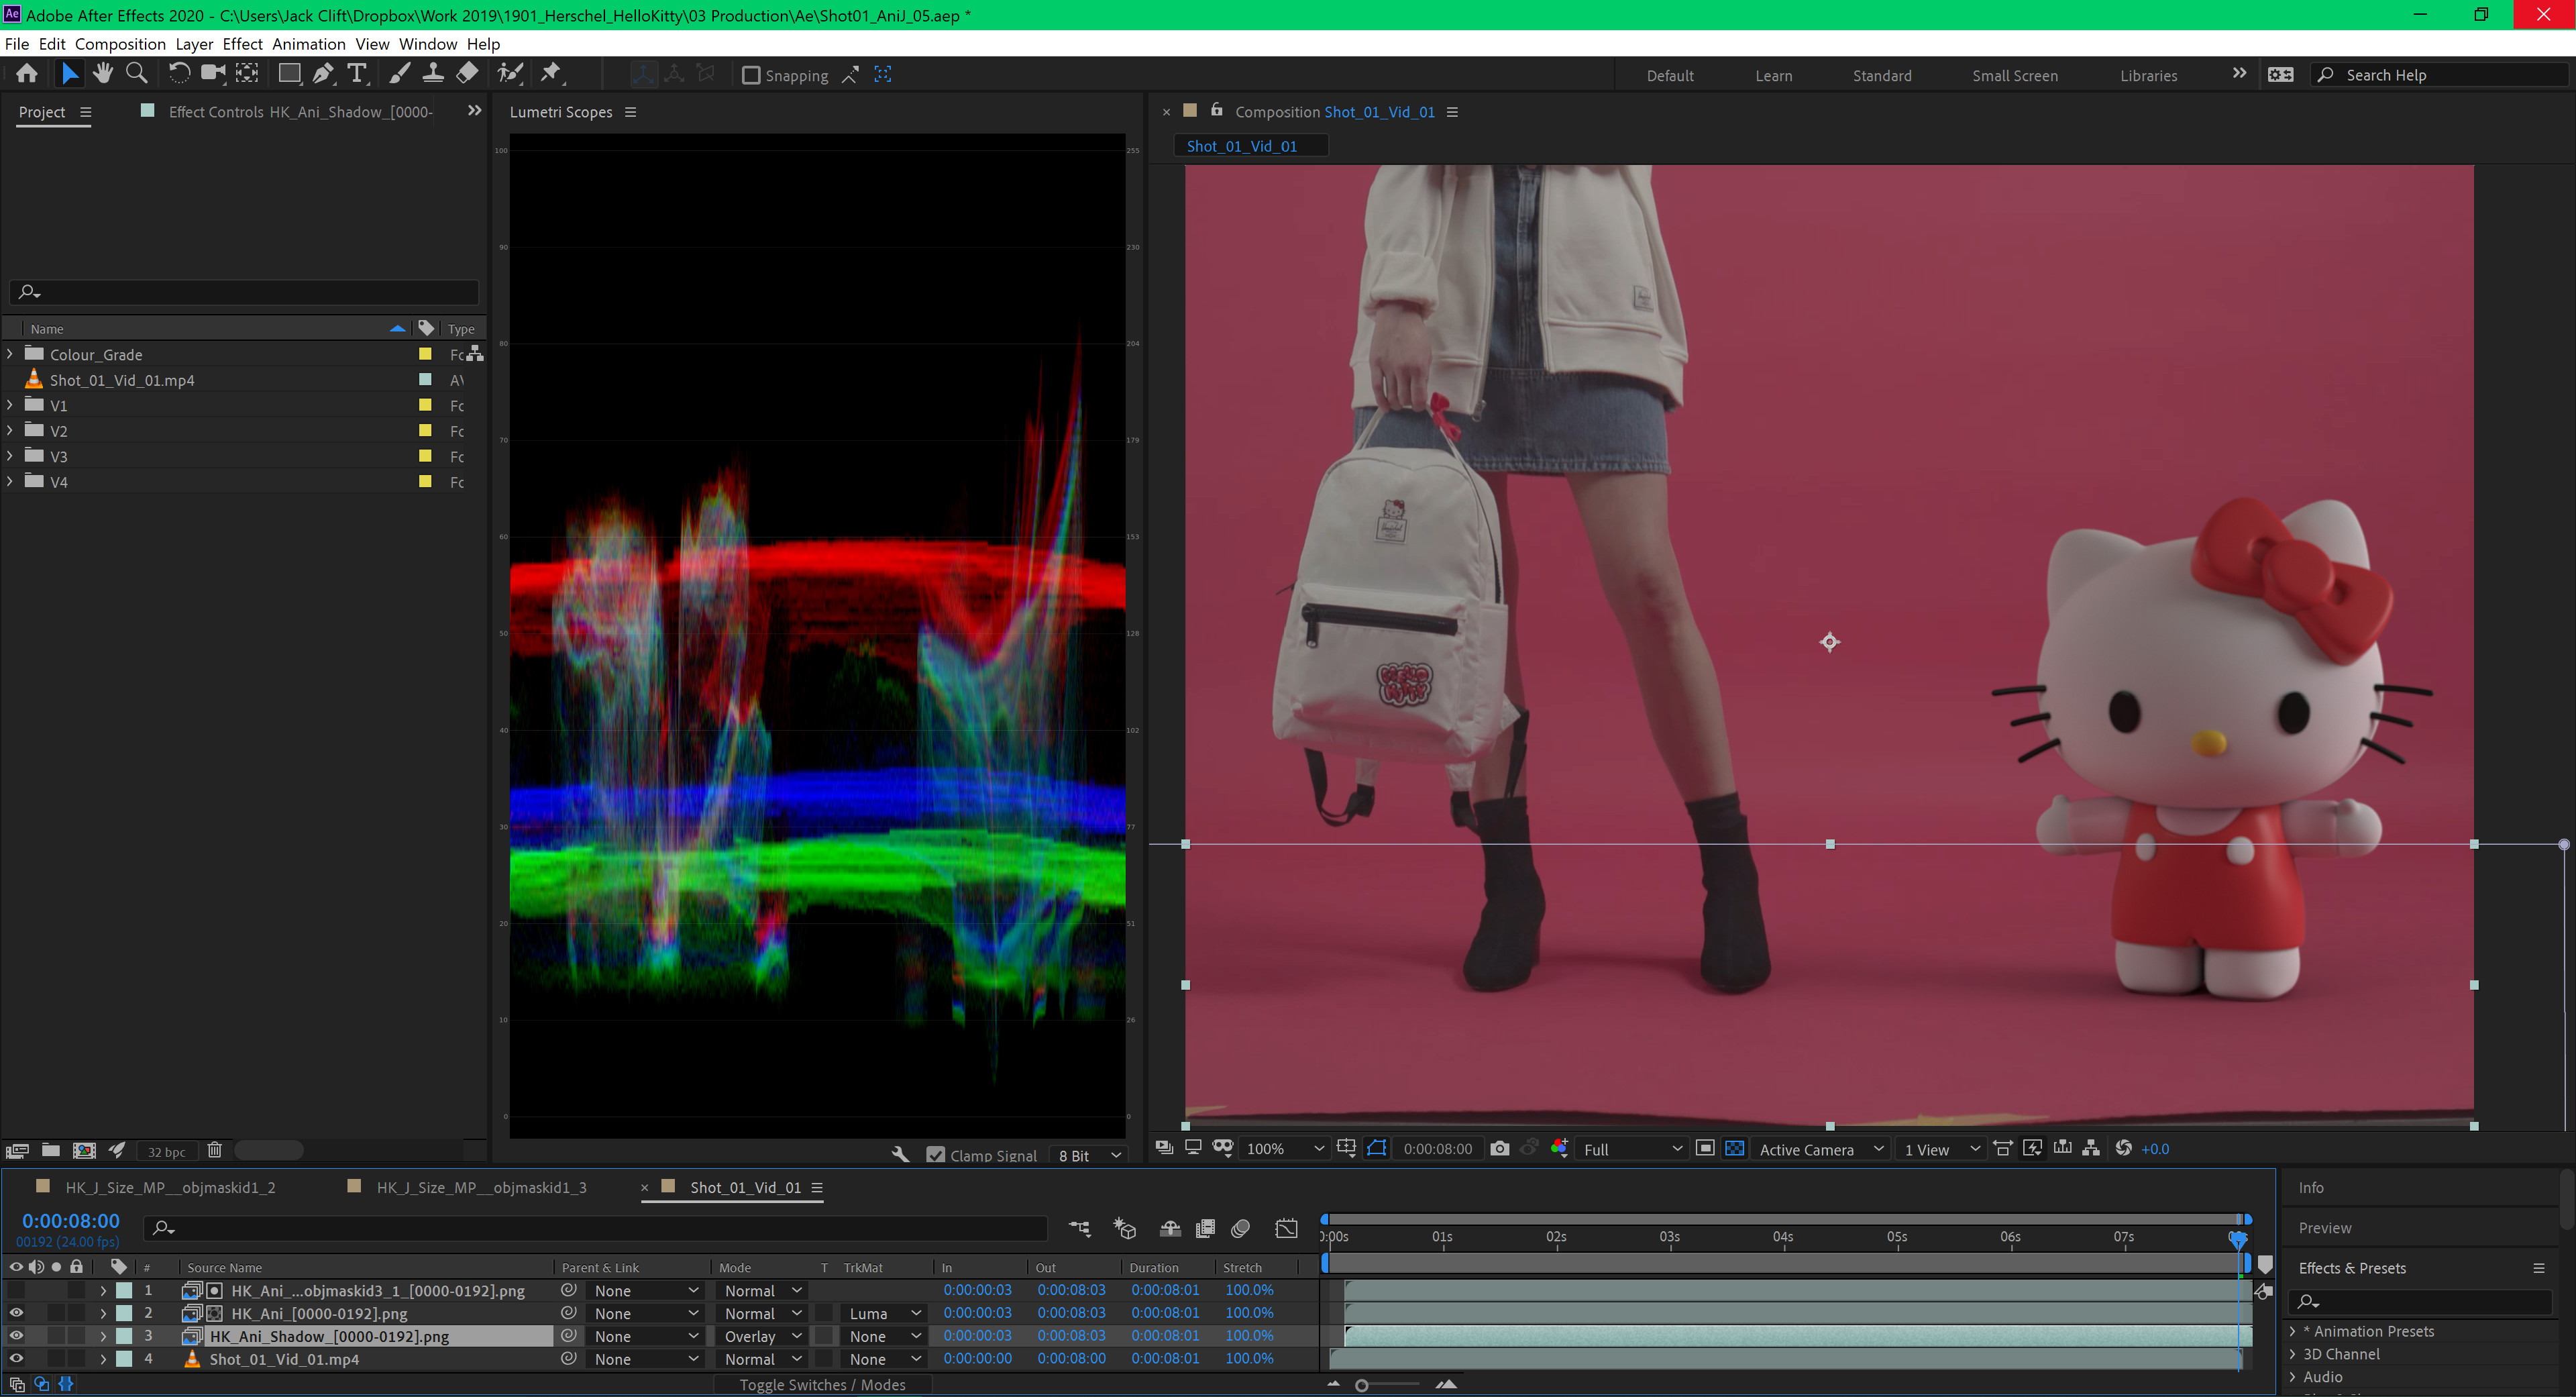Image resolution: width=2576 pixels, height=1397 pixels.
Task: Click the timeline zoom slider handle
Action: (x=1361, y=1385)
